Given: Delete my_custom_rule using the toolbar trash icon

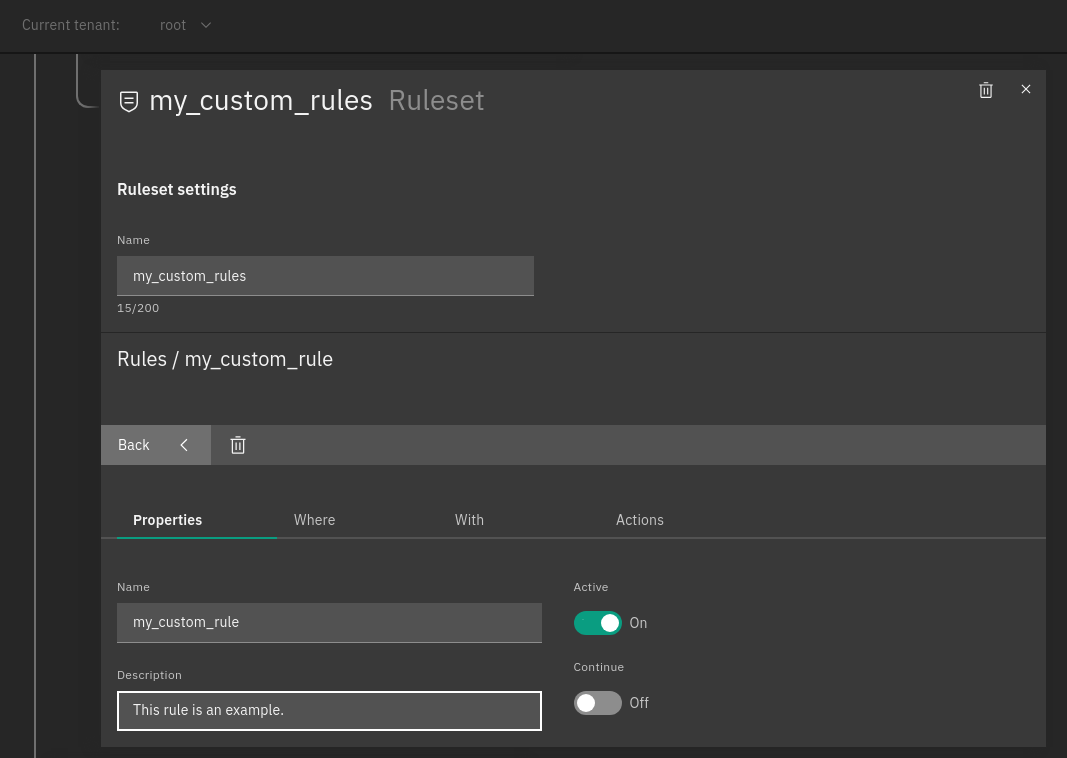Looking at the screenshot, I should click(237, 445).
